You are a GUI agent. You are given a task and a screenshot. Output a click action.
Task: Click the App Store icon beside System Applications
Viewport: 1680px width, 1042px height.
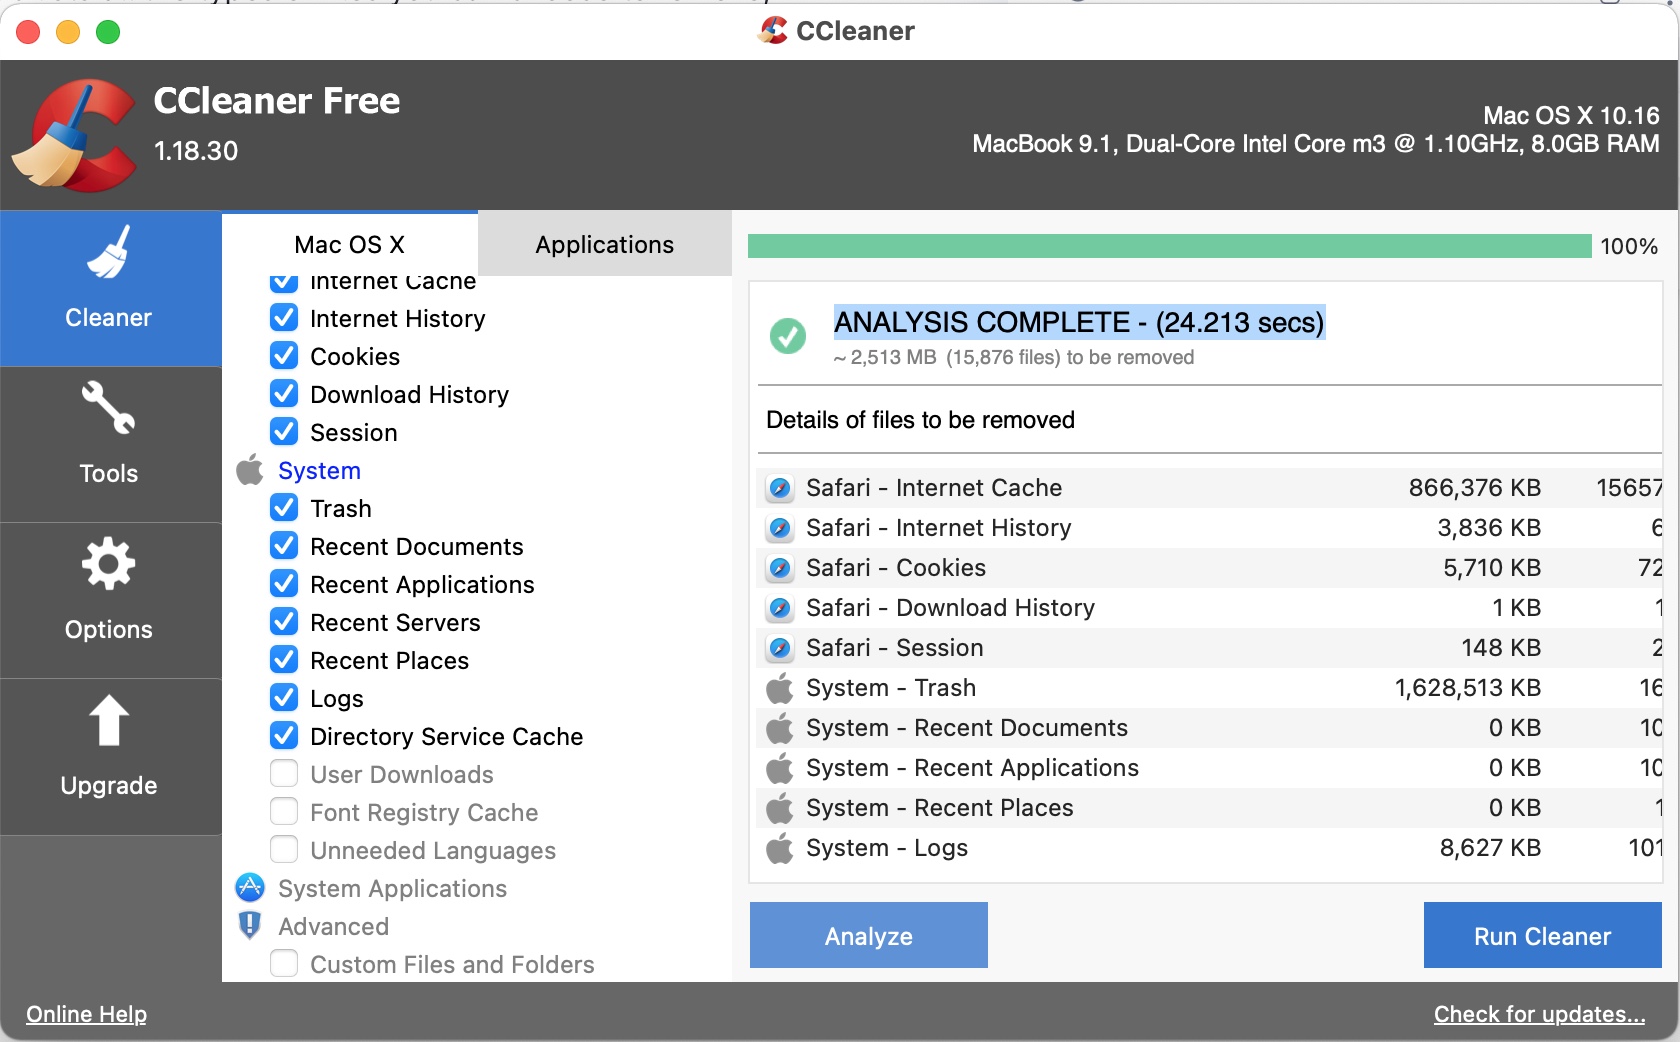250,888
